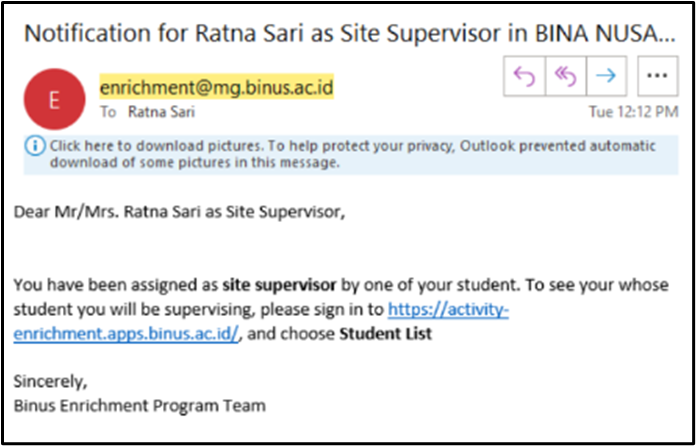Reply to the email with the Reply arrow
Viewport: 696px width, 446px height.
524,76
